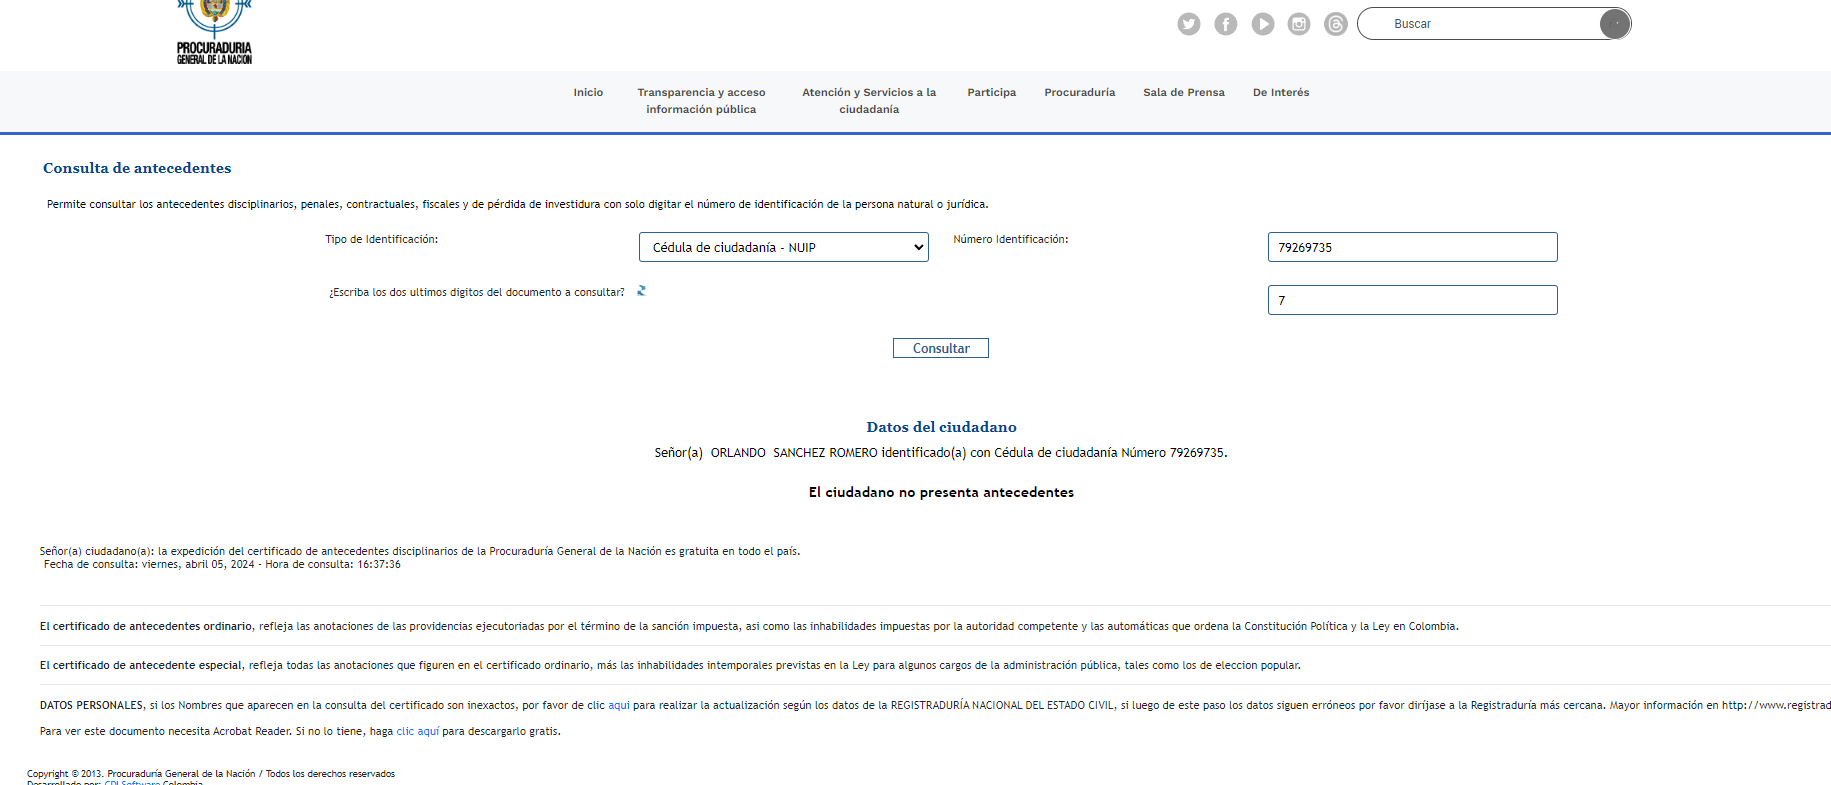Open the Twitter social media icon
Viewport: 1831px width, 785px height.
pyautogui.click(x=1188, y=24)
